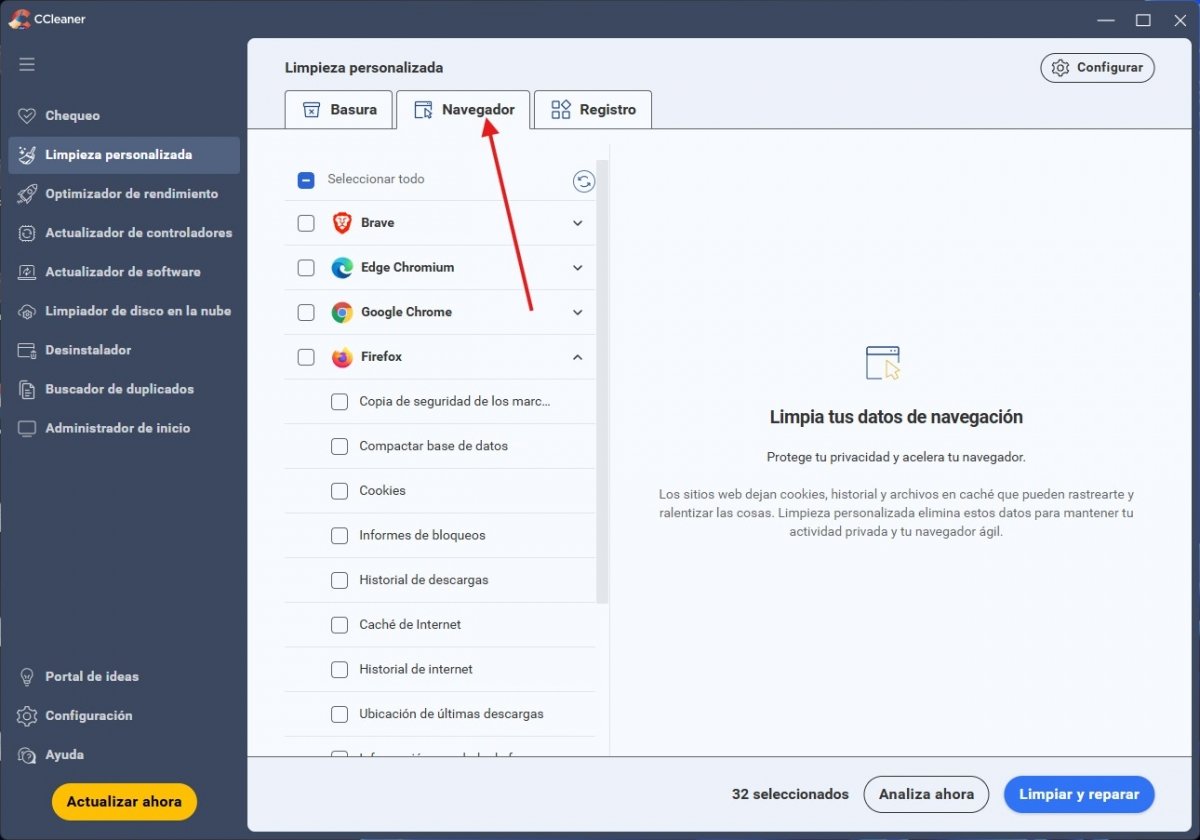
Task: Open the hamburger menu icon
Action: coord(27,64)
